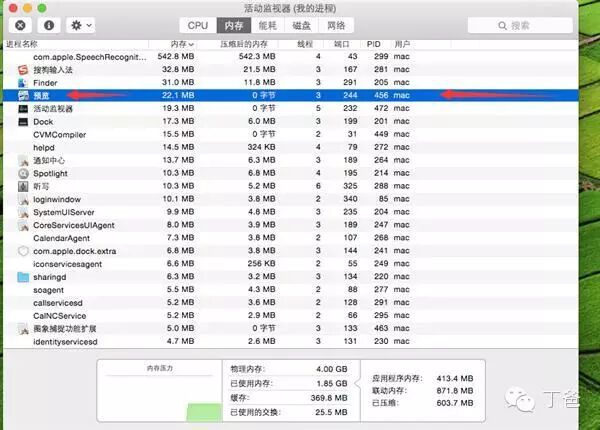Switch to the CPU tab
This screenshot has height=430, width=600.
tap(198, 25)
